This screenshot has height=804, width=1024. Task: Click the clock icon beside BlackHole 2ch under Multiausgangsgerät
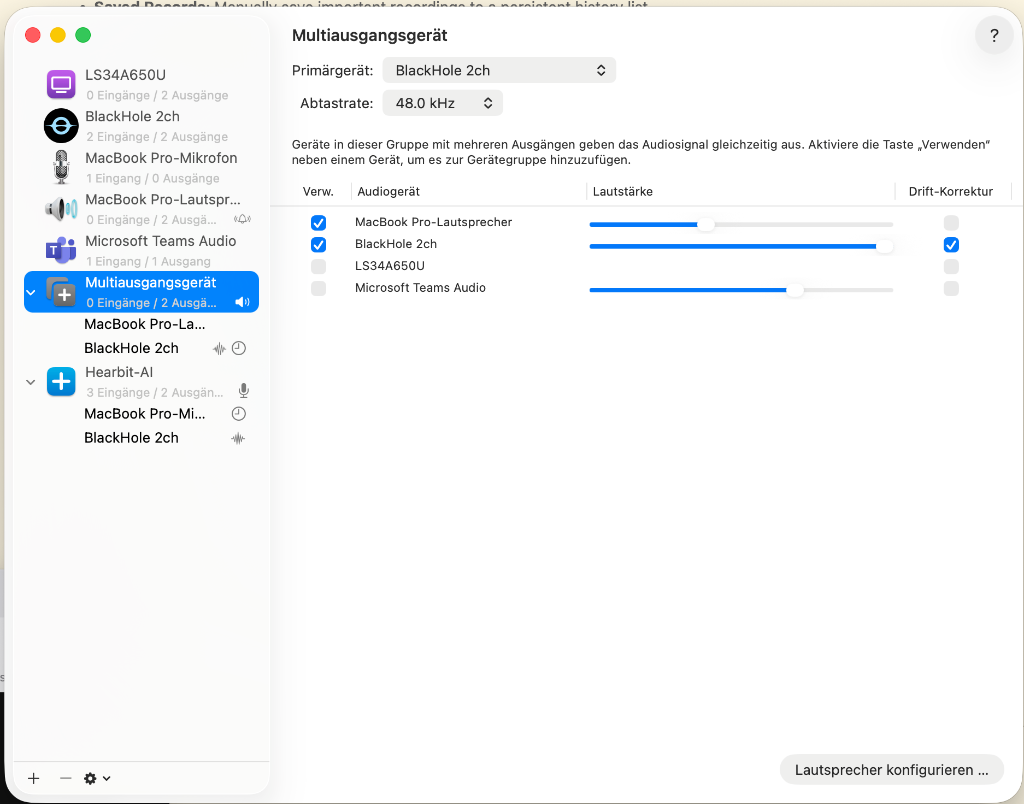239,349
